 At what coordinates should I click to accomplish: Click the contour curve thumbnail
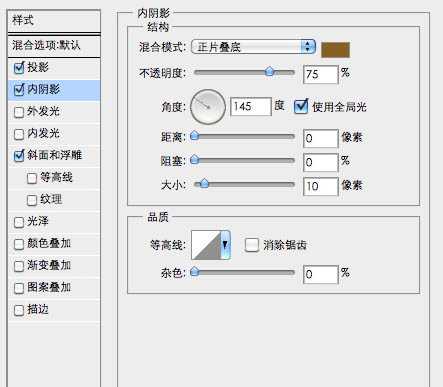pos(206,245)
